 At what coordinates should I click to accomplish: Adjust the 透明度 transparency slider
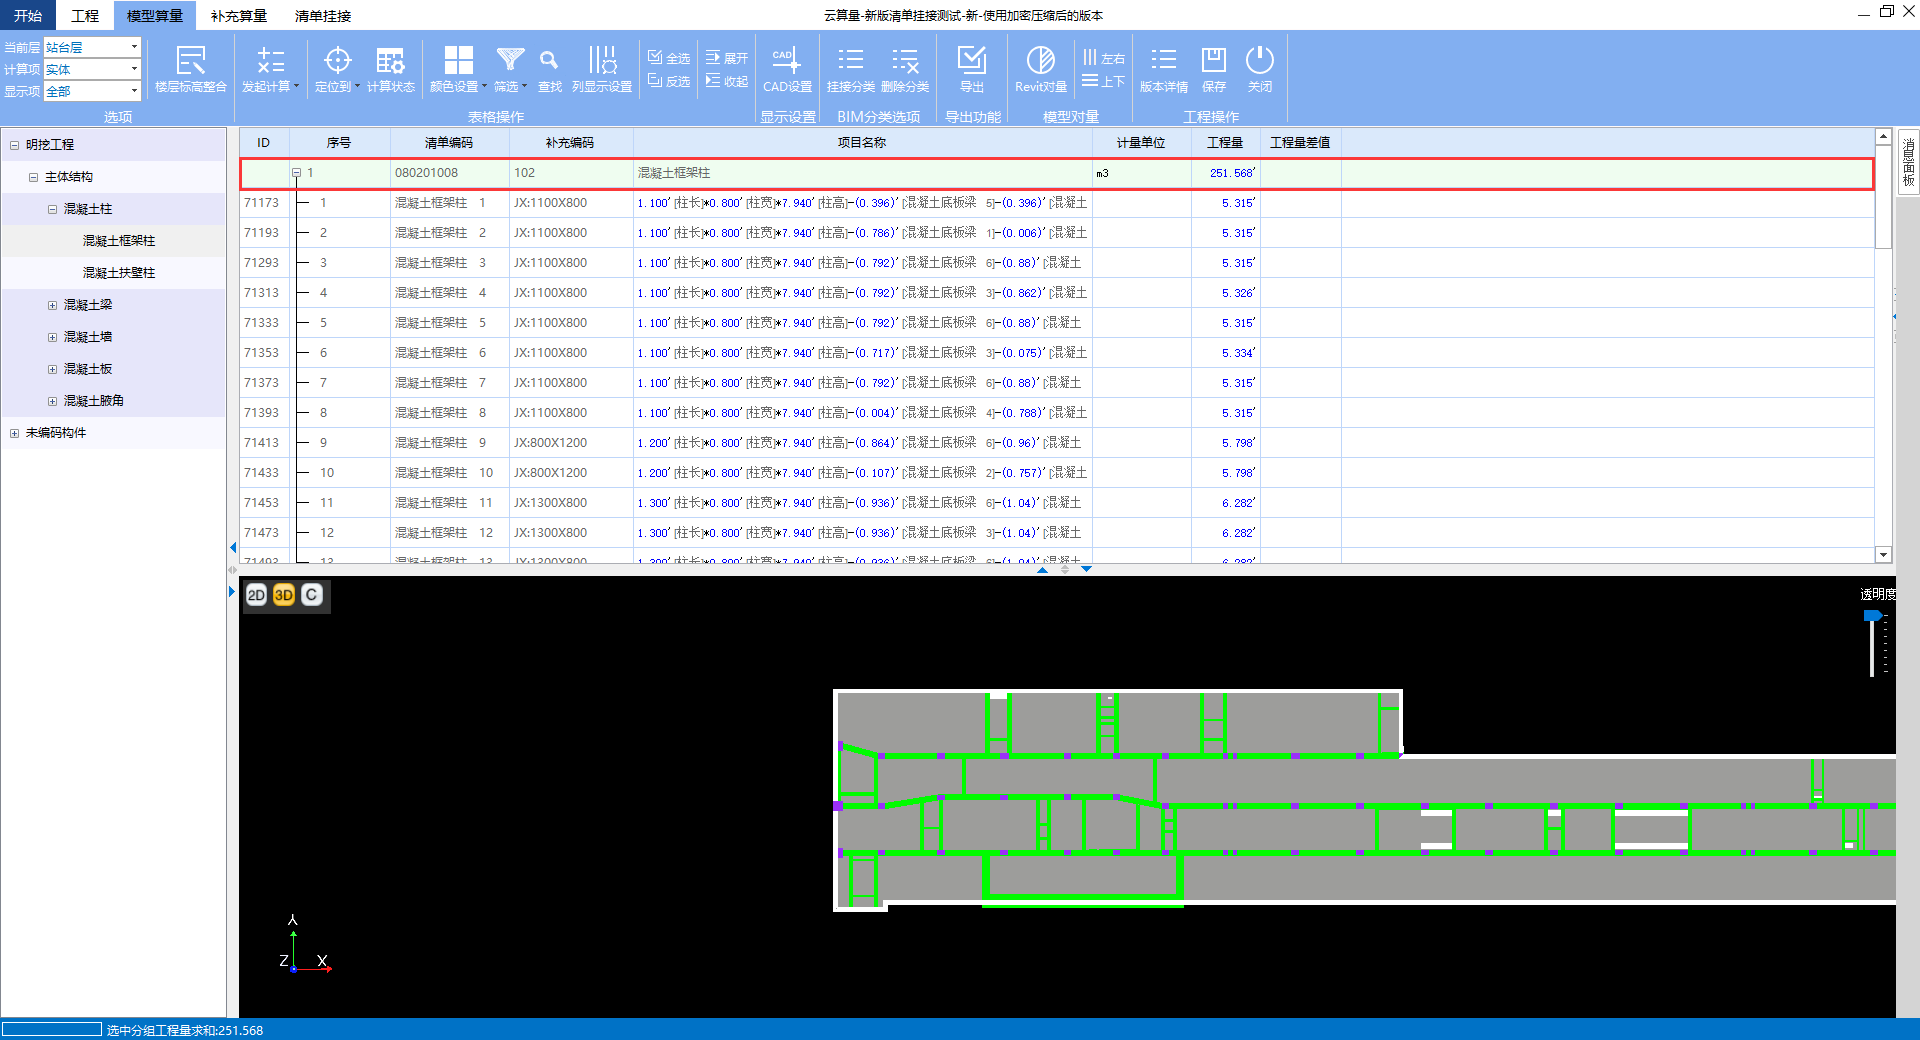1873,616
